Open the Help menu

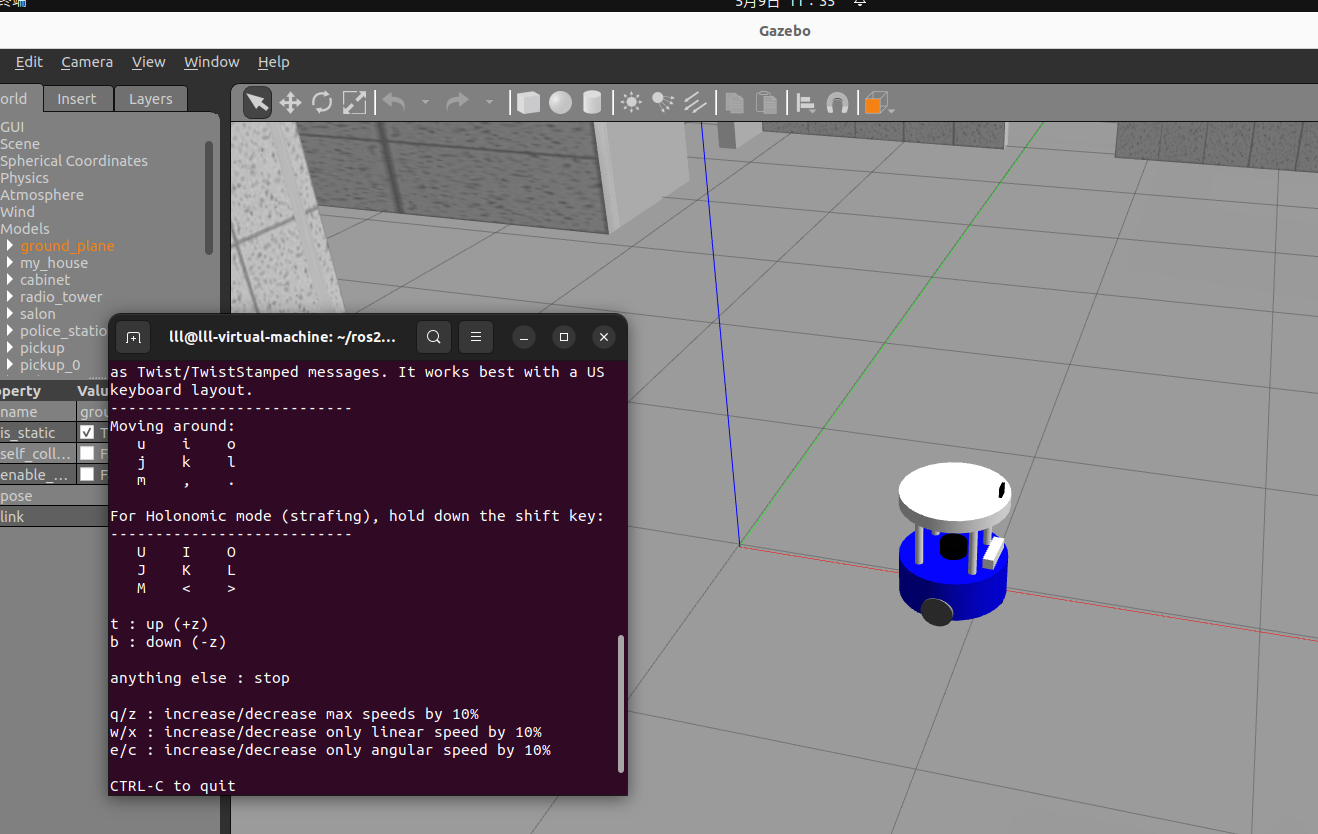coord(273,62)
